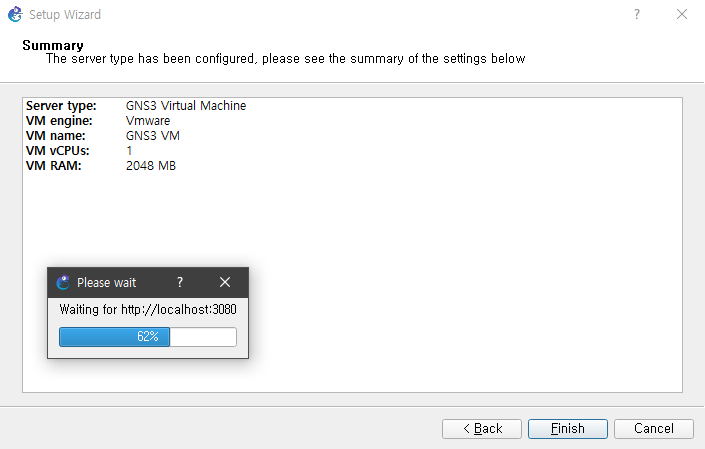The height and width of the screenshot is (449, 705).
Task: Click the 'server type has been configured' subtitle
Action: (286, 59)
